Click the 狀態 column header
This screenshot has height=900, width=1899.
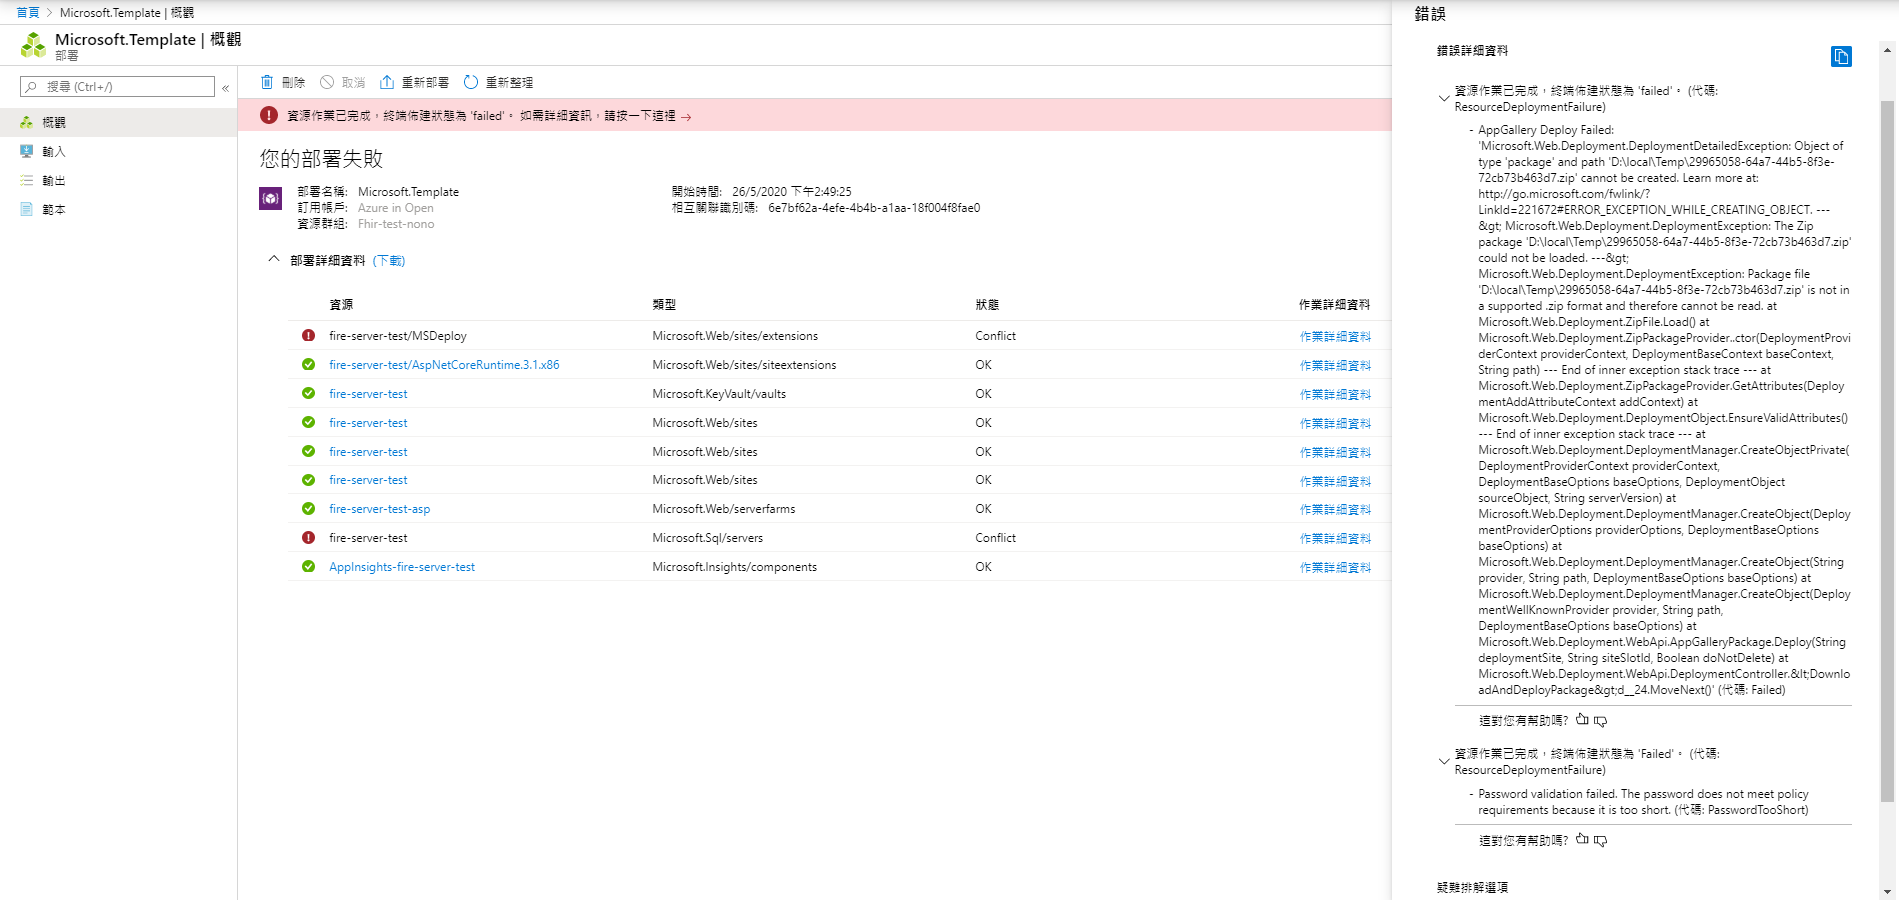tap(987, 305)
